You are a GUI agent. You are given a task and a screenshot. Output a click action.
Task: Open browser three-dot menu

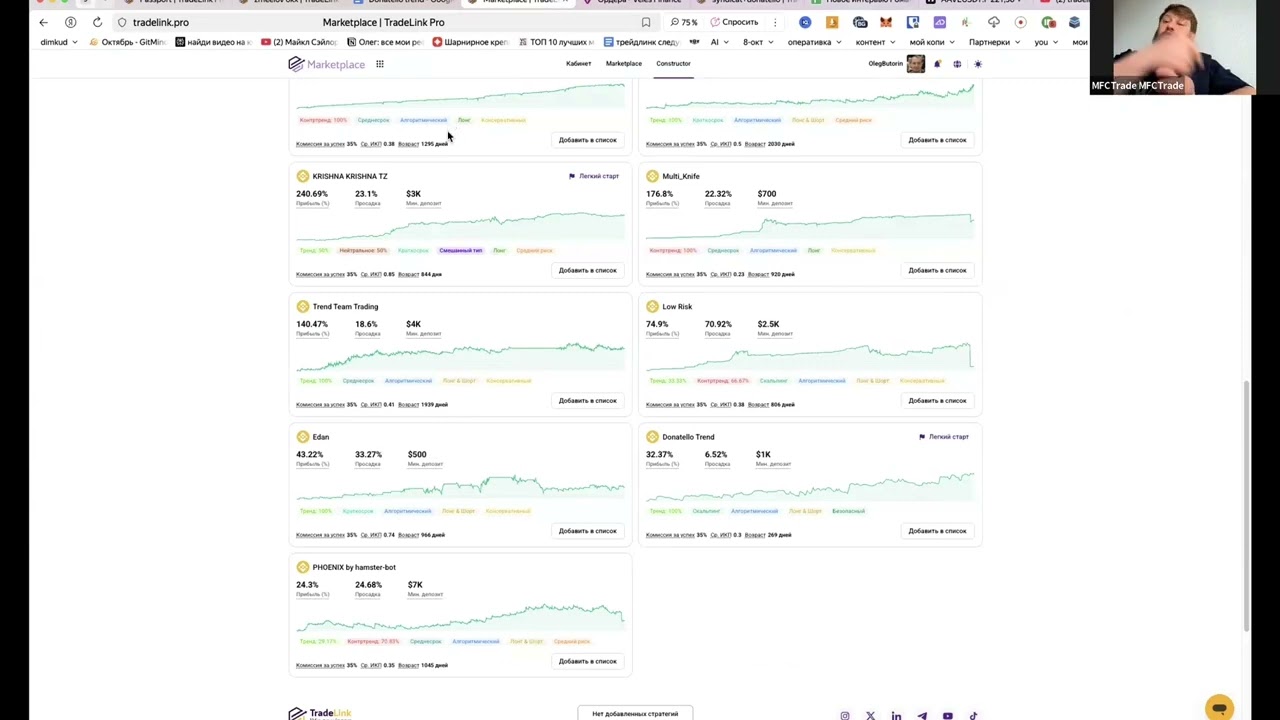click(x=775, y=22)
